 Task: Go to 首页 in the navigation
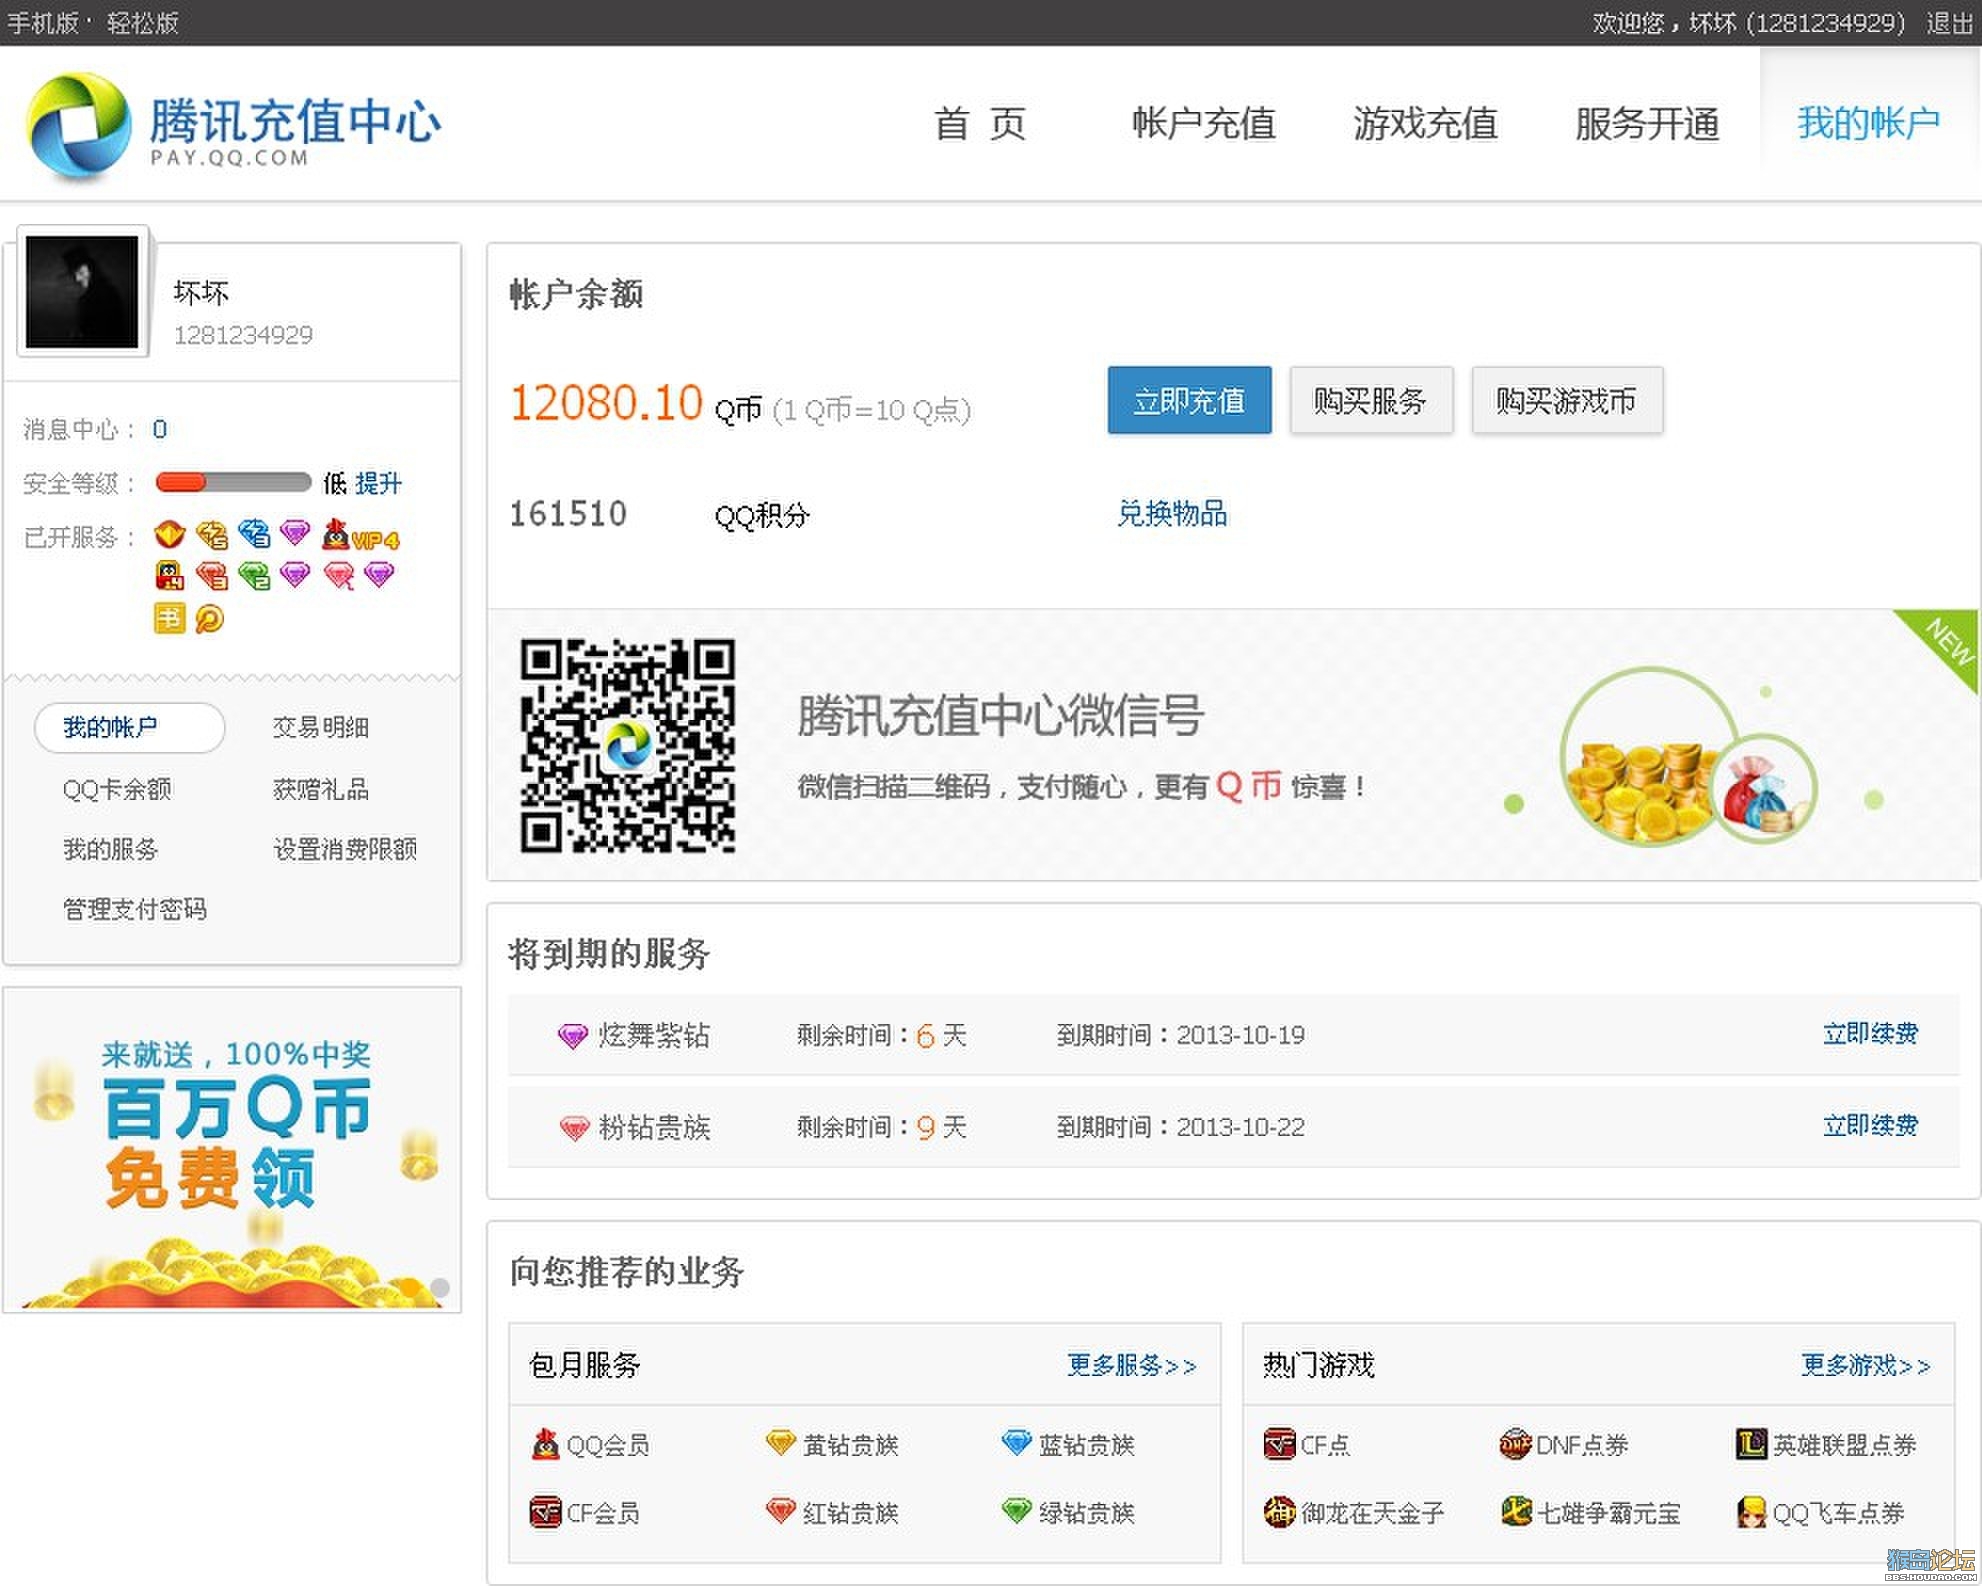coord(980,124)
